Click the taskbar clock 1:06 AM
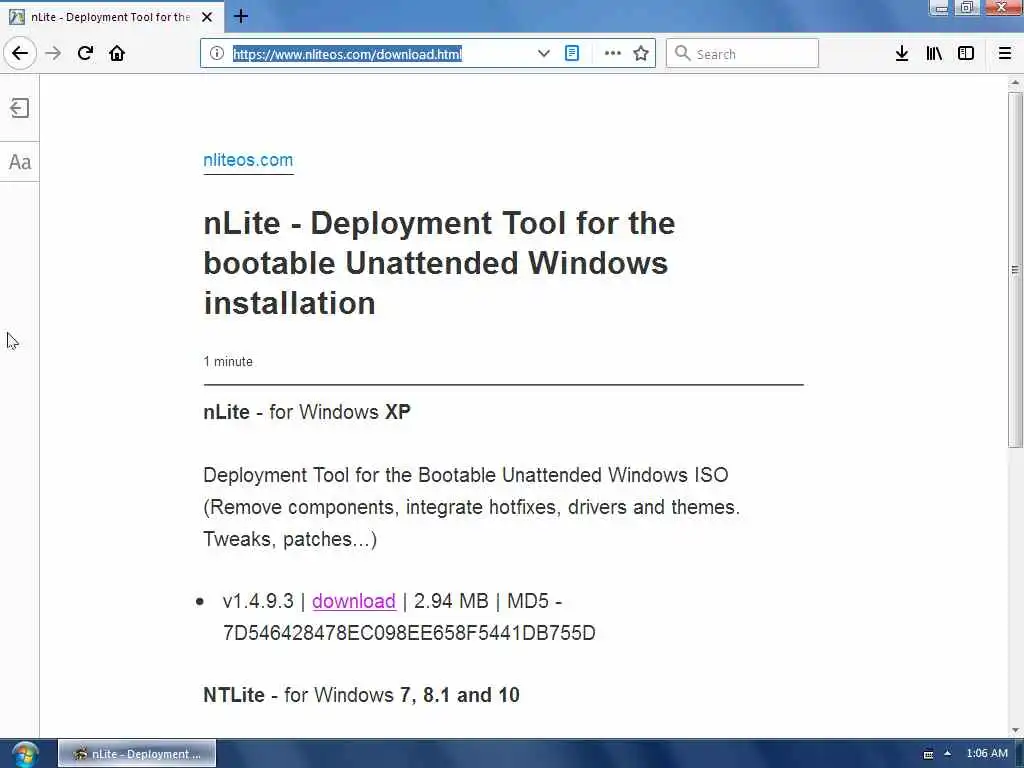 [x=987, y=753]
